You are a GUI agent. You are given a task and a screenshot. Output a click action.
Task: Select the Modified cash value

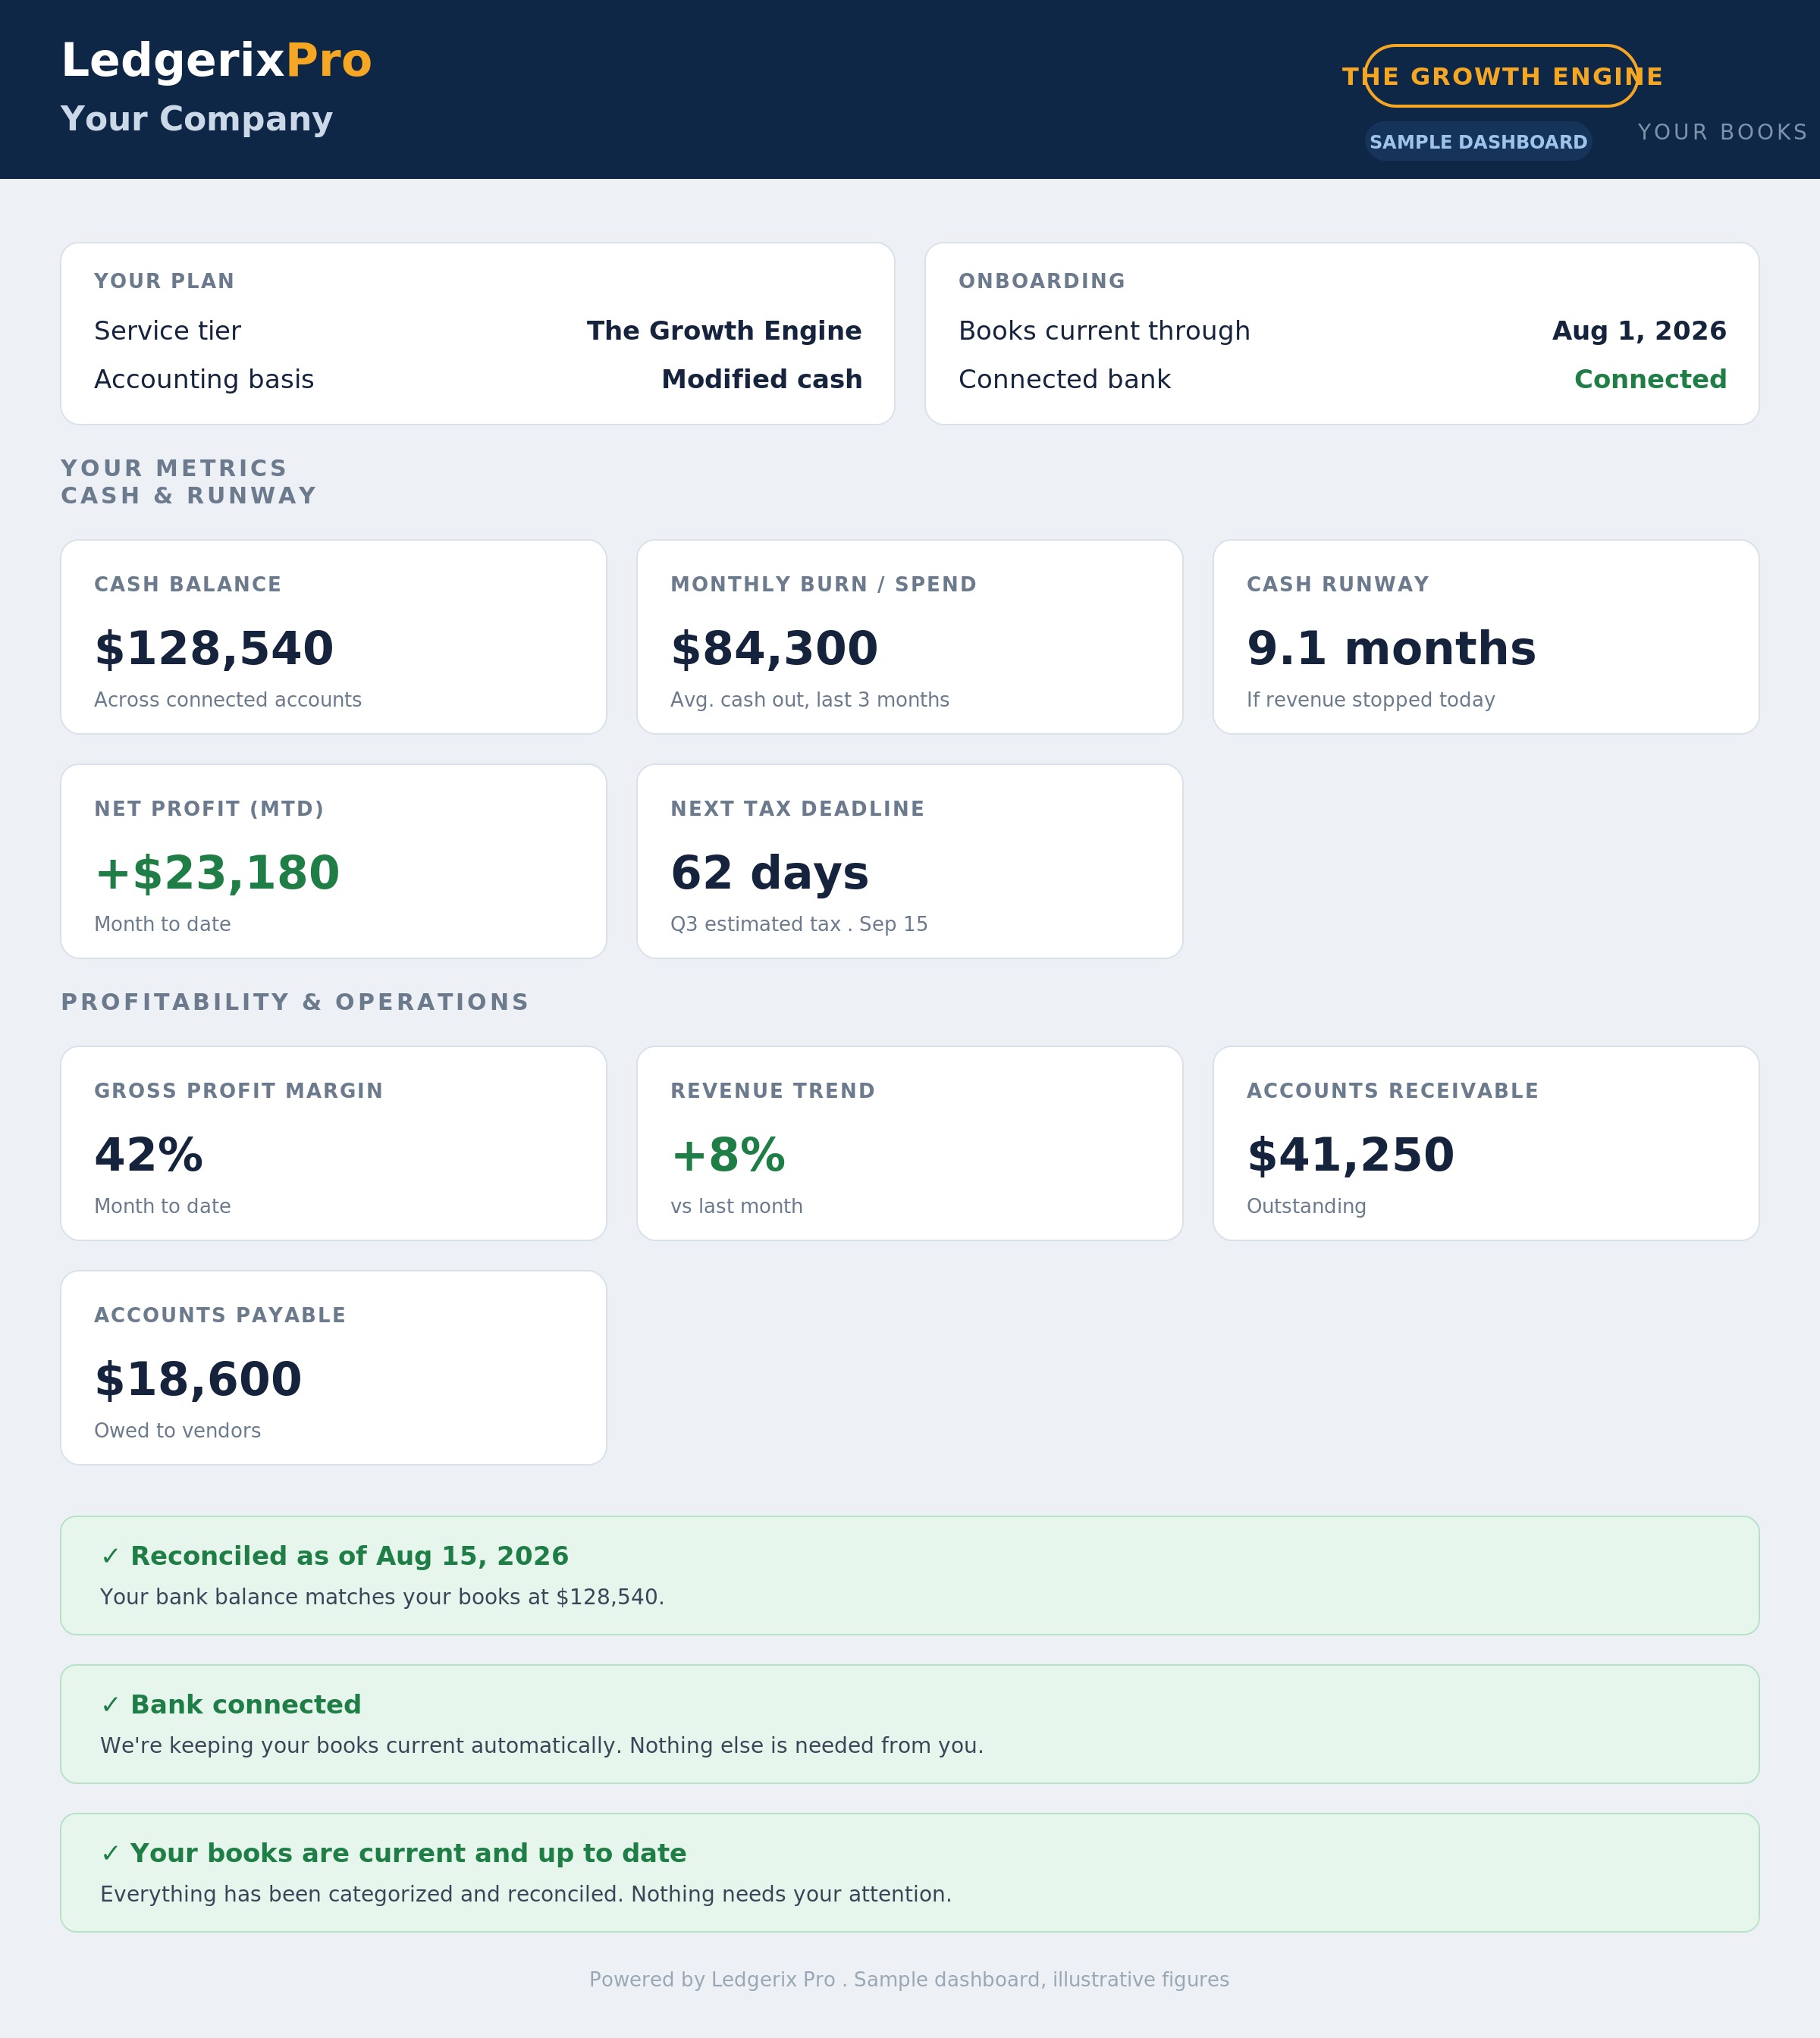[x=762, y=380]
